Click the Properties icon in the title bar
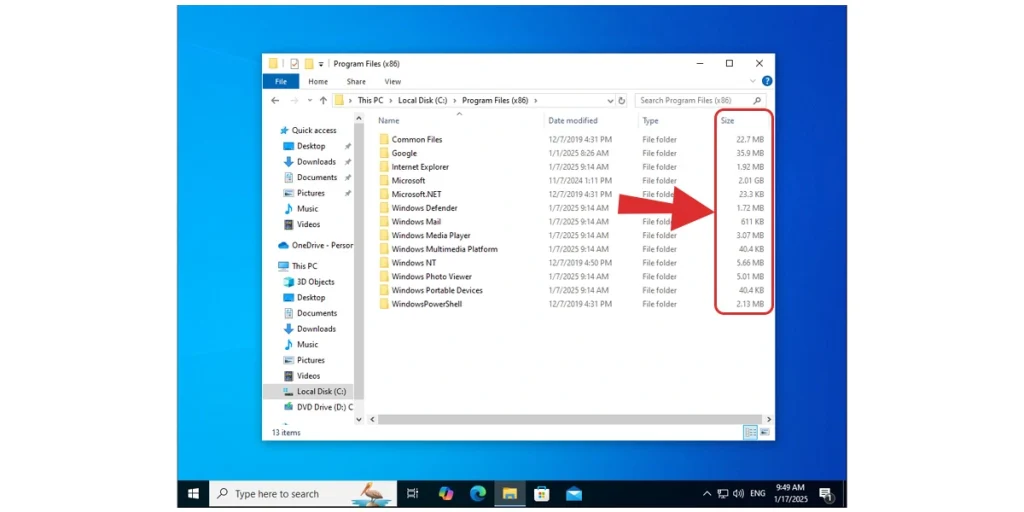The width and height of the screenshot is (1024, 512). (294, 63)
